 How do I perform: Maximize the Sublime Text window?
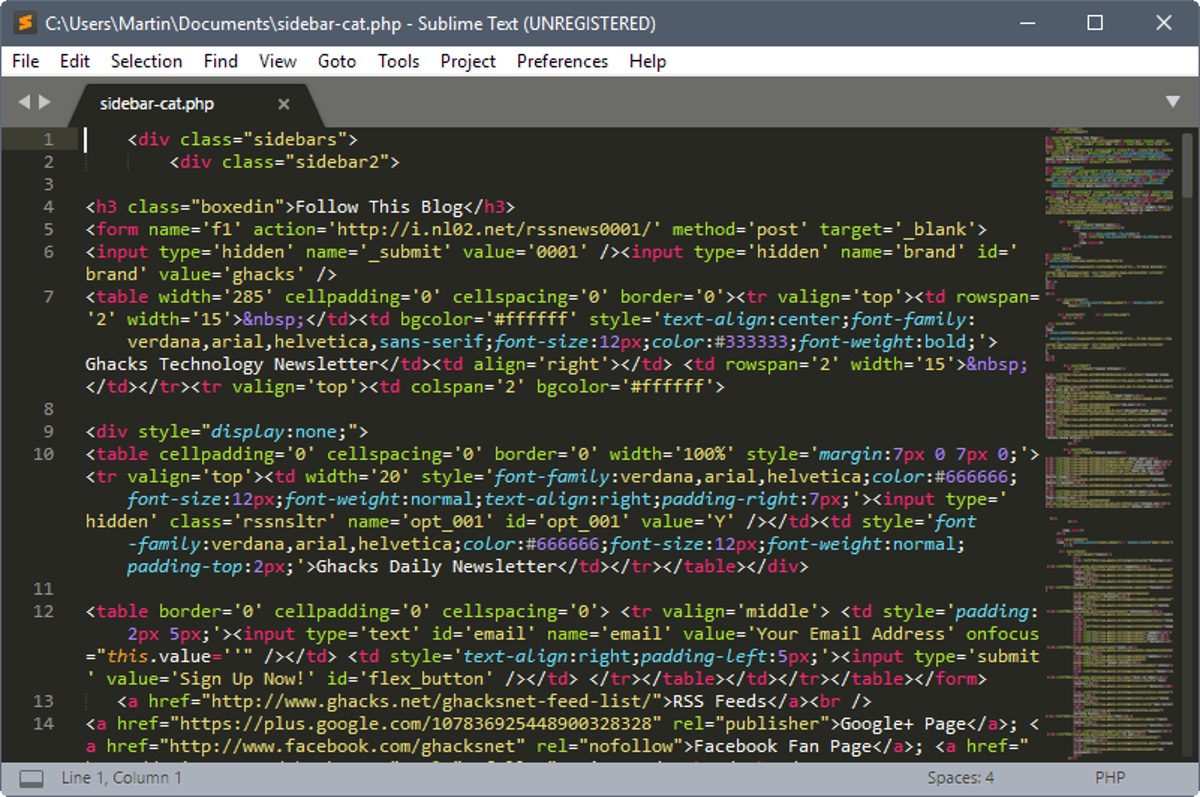(x=1095, y=22)
